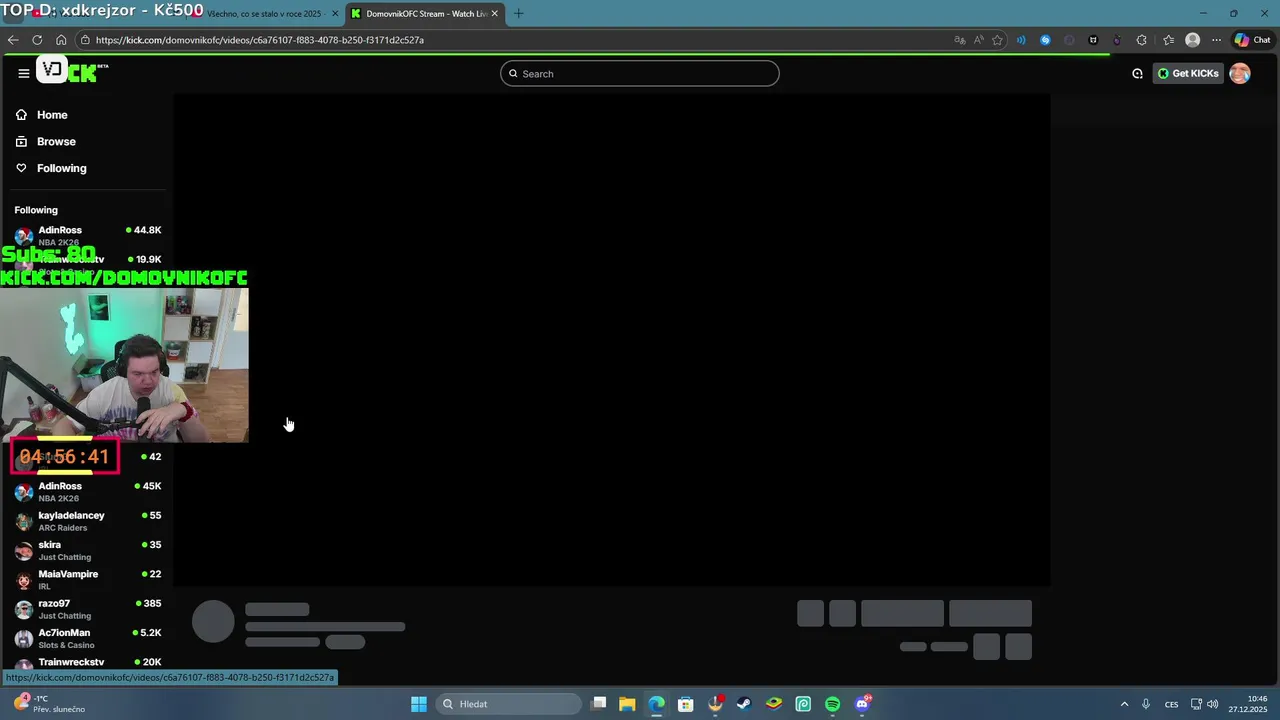Click the Get KICKs button
The image size is (1280, 720).
pyautogui.click(x=1188, y=73)
